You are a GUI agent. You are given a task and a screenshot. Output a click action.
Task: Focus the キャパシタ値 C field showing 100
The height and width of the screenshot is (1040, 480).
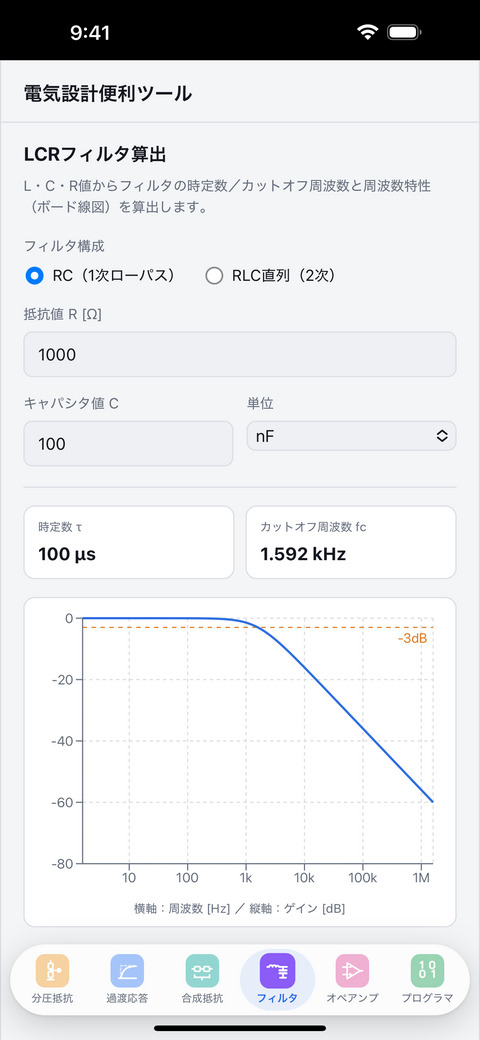click(129, 444)
